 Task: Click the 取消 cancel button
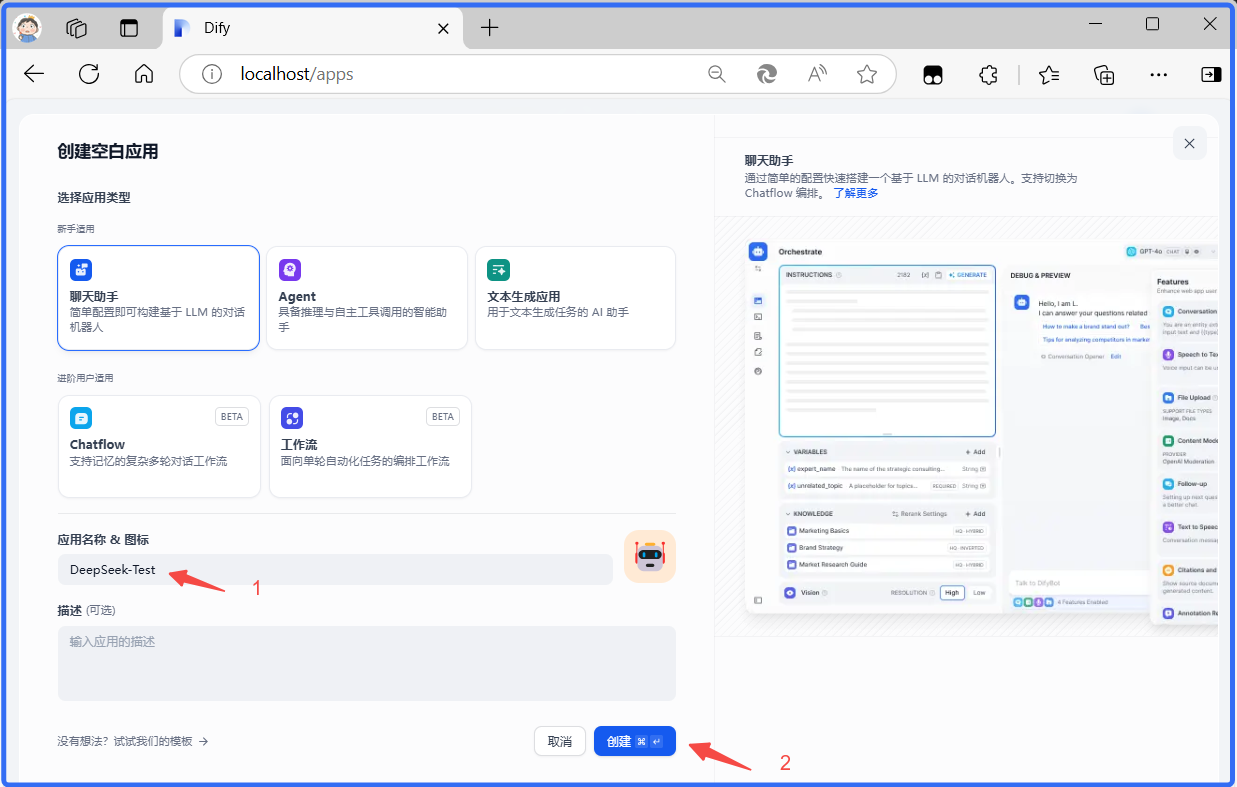coord(560,741)
